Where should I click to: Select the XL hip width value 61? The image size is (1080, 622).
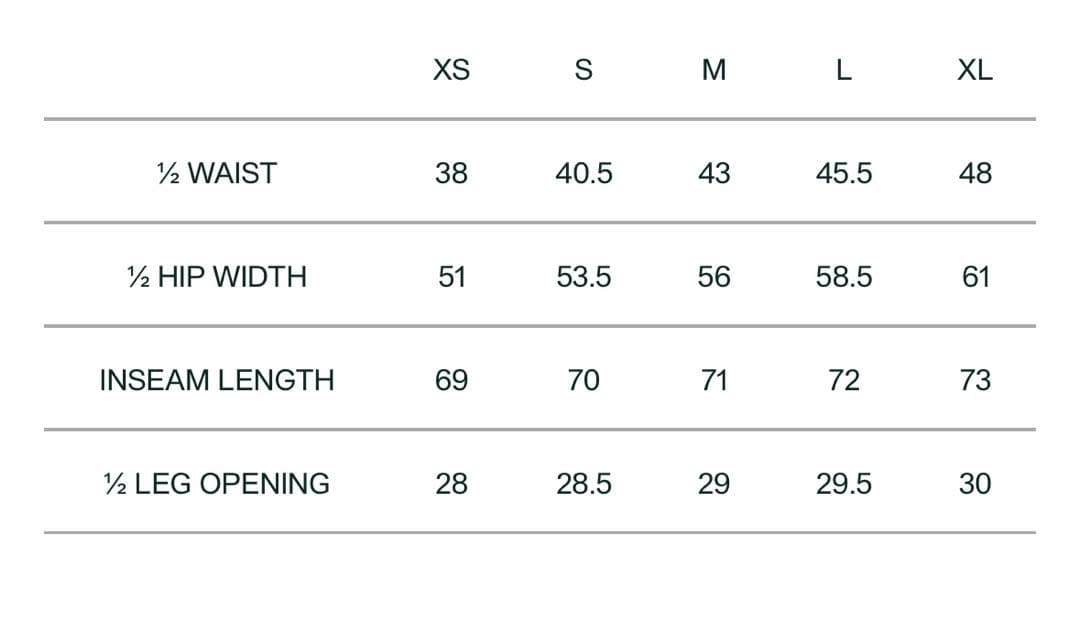(x=975, y=277)
